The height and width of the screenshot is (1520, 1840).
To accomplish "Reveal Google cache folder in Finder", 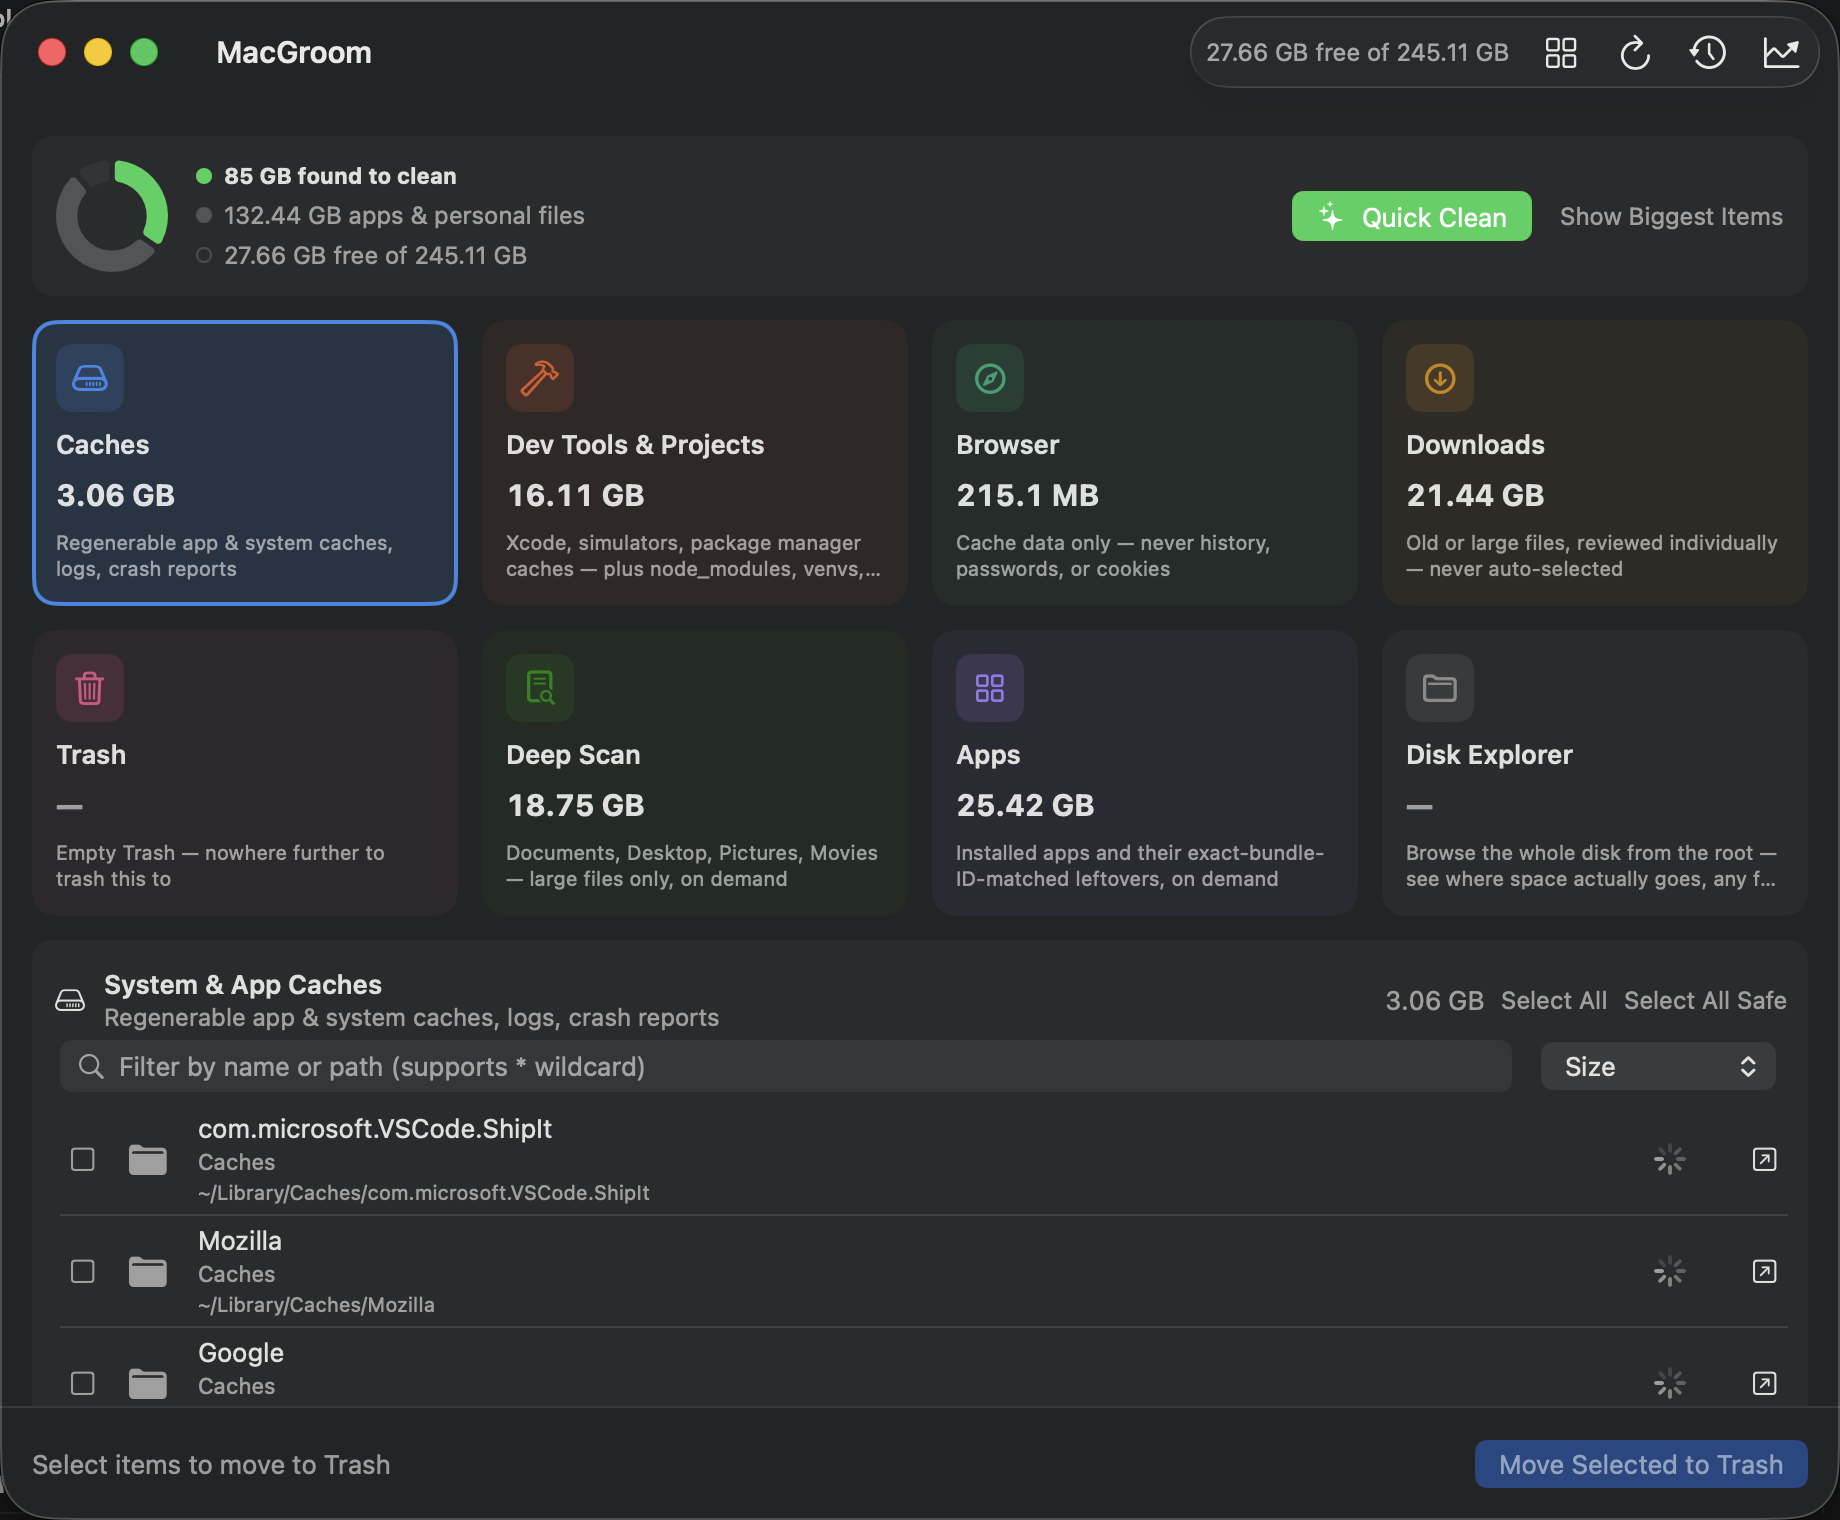I will 1764,1383.
